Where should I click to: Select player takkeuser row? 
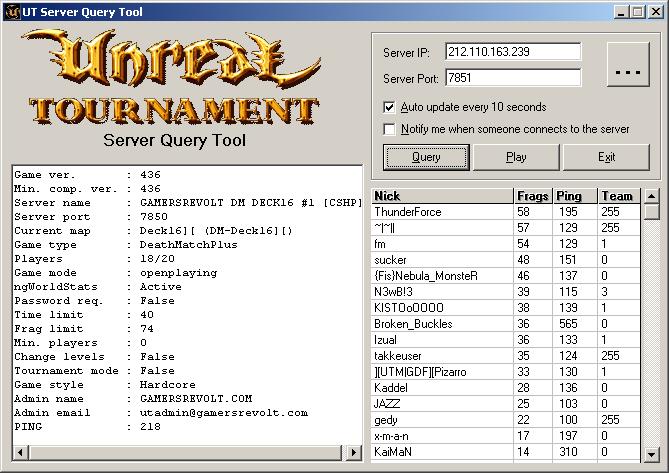tap(506, 356)
